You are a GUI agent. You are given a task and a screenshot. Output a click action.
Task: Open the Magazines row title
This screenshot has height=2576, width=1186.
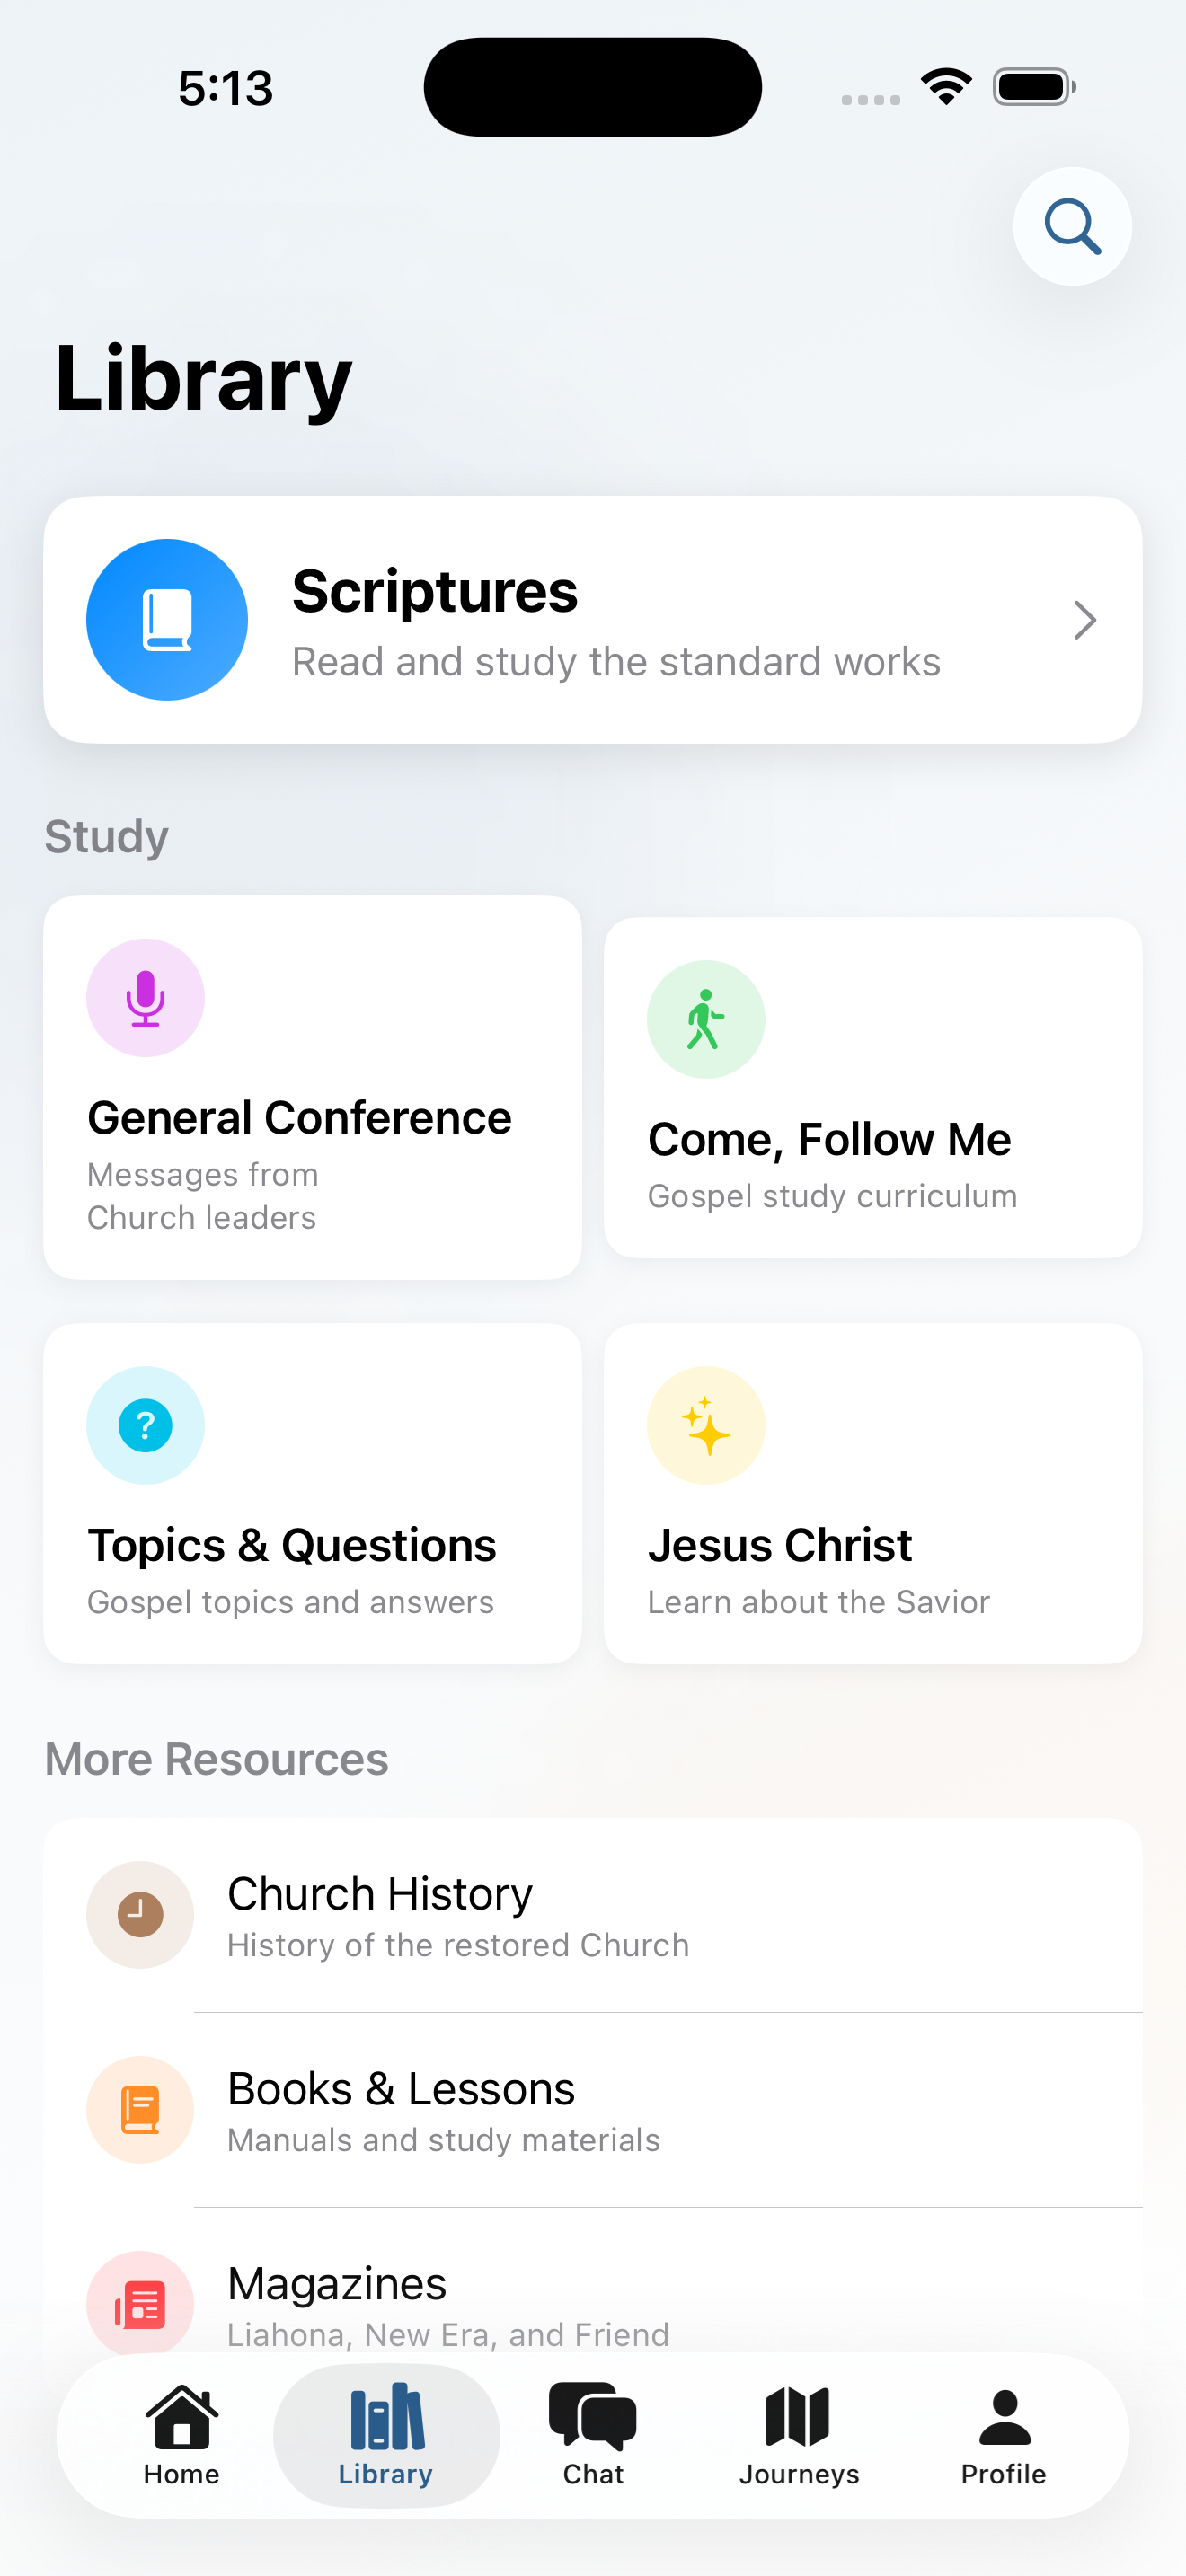click(337, 2284)
